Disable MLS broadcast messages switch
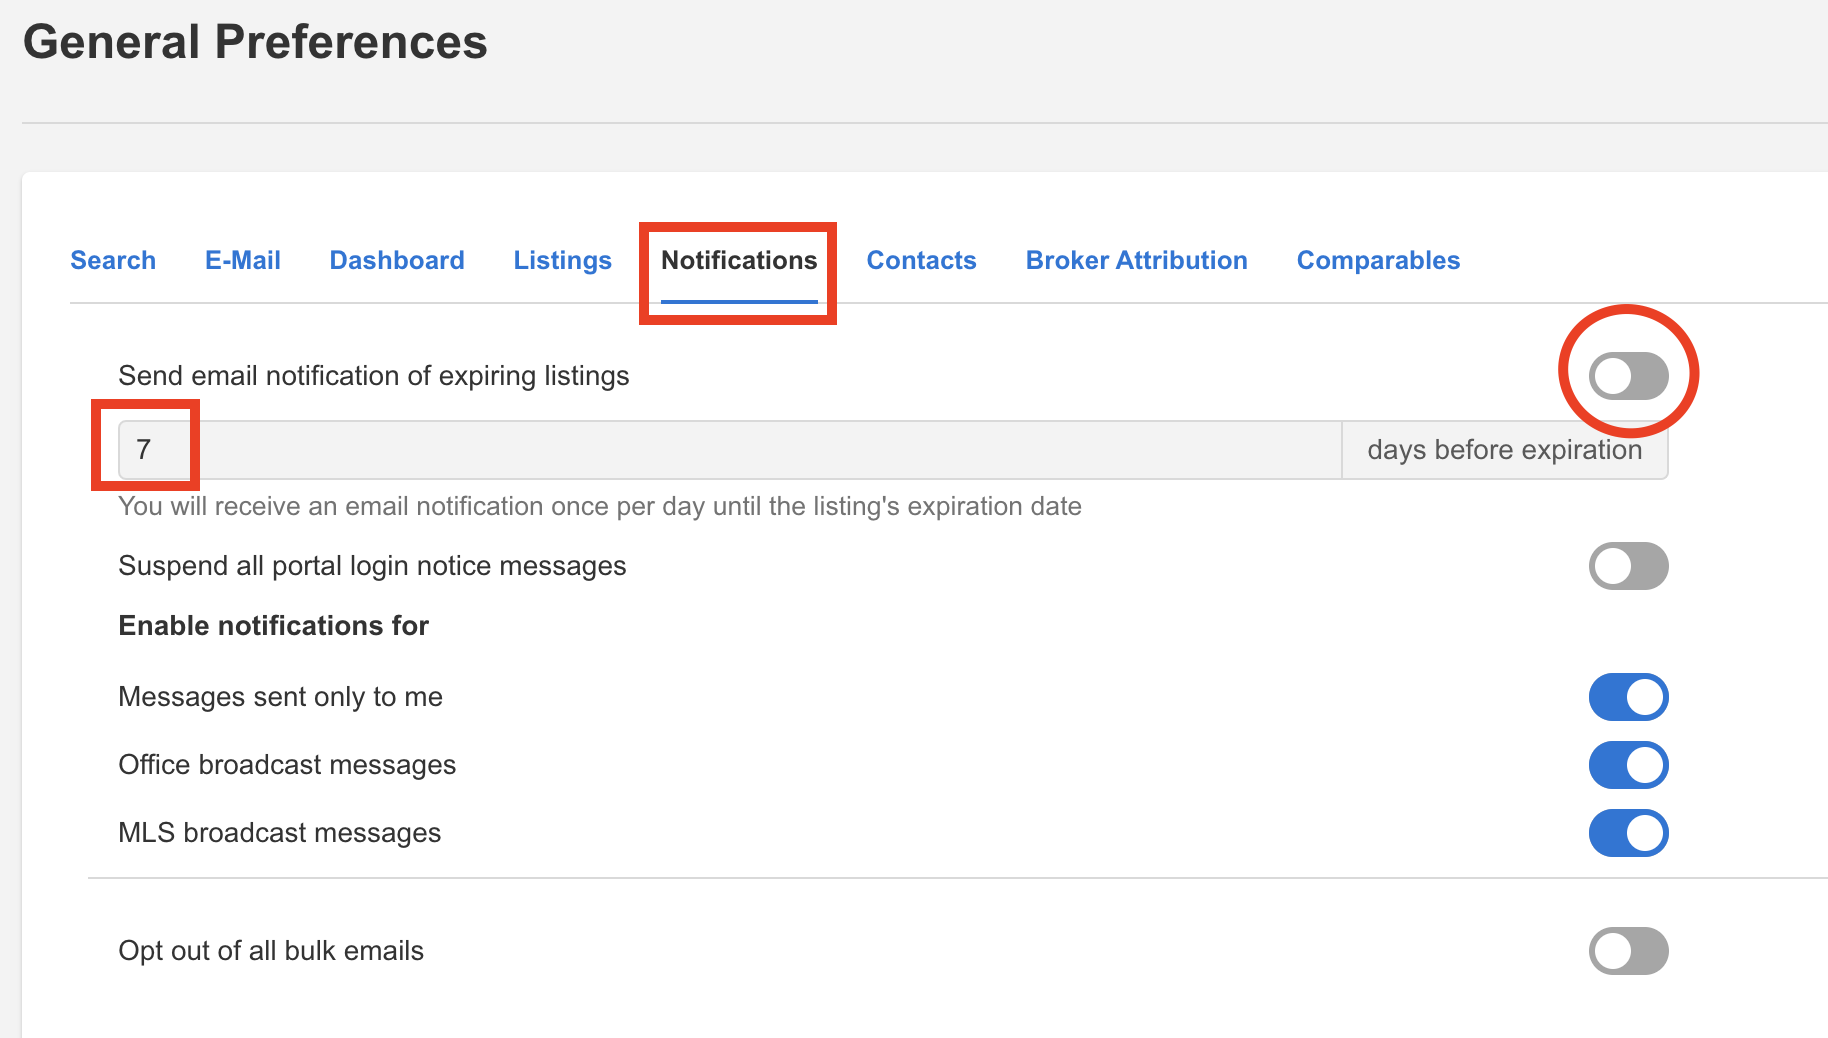 click(x=1628, y=833)
